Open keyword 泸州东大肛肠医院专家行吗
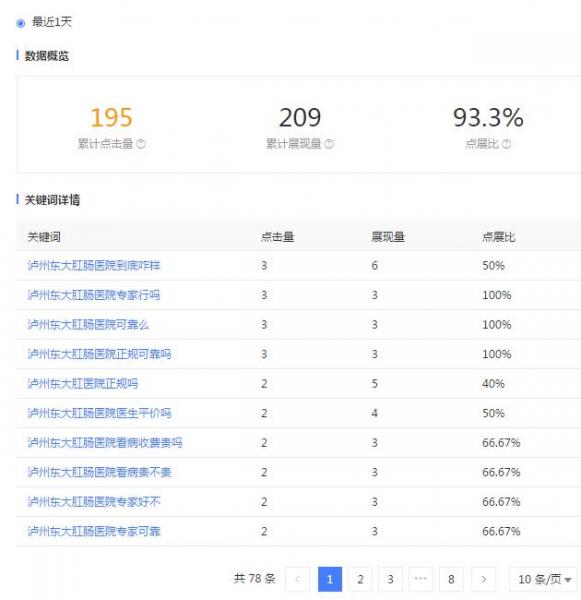 pos(94,295)
